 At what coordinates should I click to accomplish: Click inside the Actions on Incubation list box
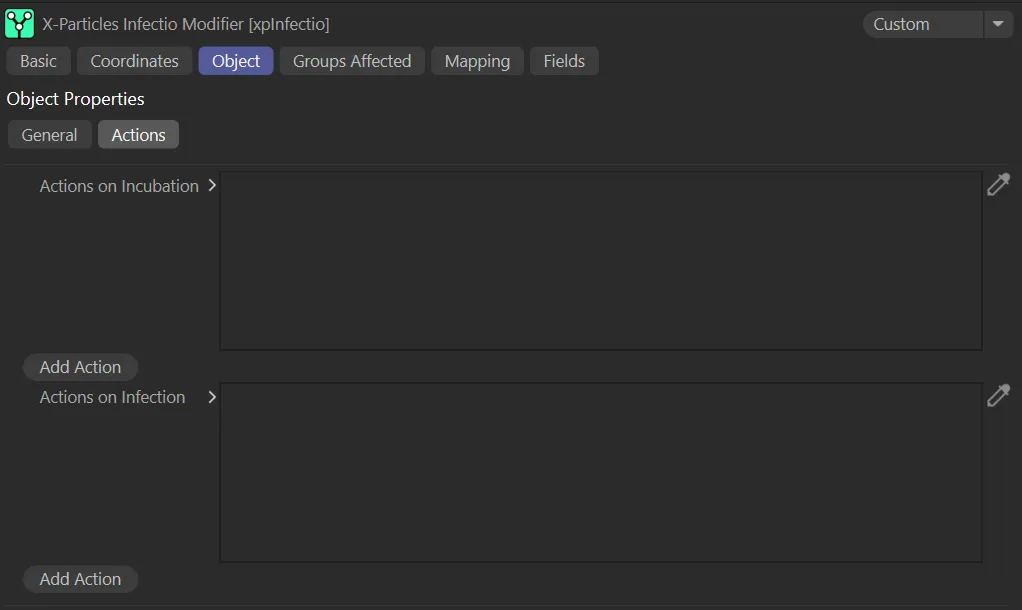(x=600, y=260)
